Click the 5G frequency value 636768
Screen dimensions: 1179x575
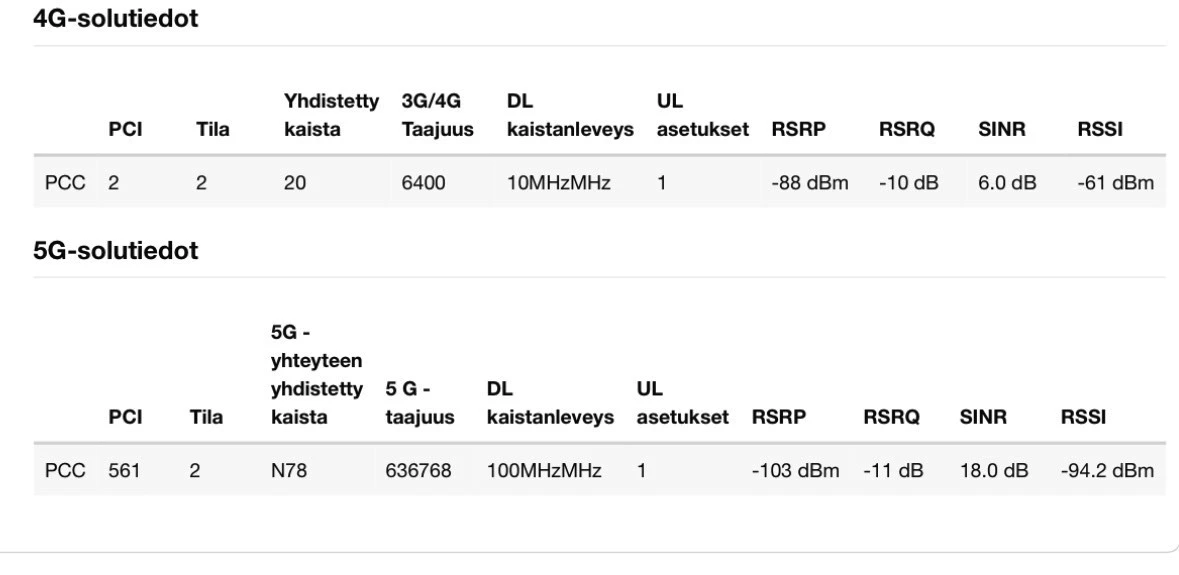417,470
